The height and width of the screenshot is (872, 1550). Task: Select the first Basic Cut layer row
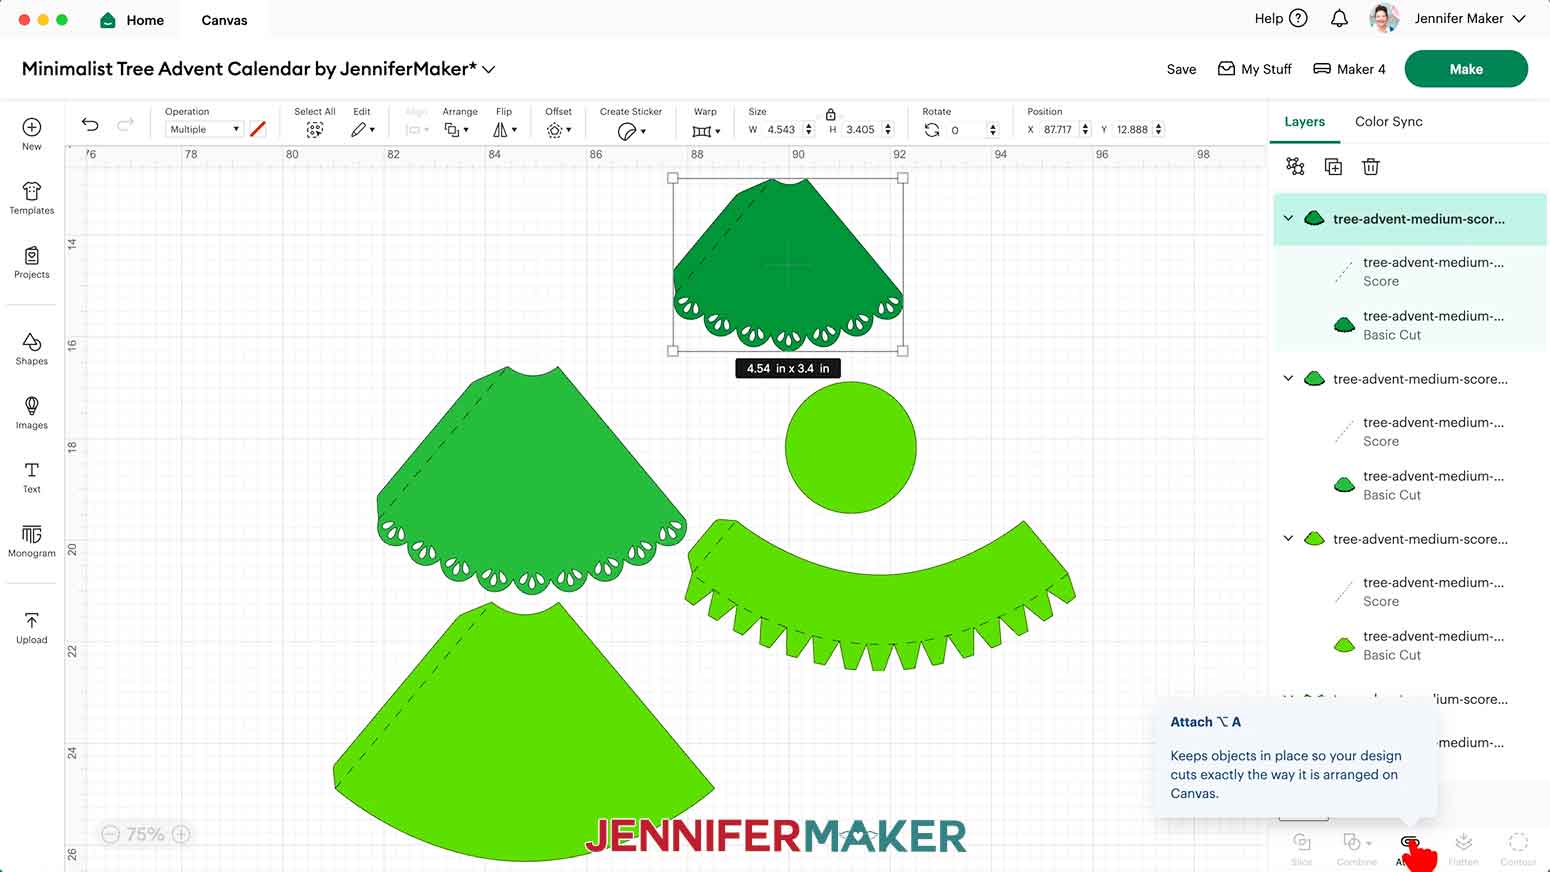pos(1410,325)
